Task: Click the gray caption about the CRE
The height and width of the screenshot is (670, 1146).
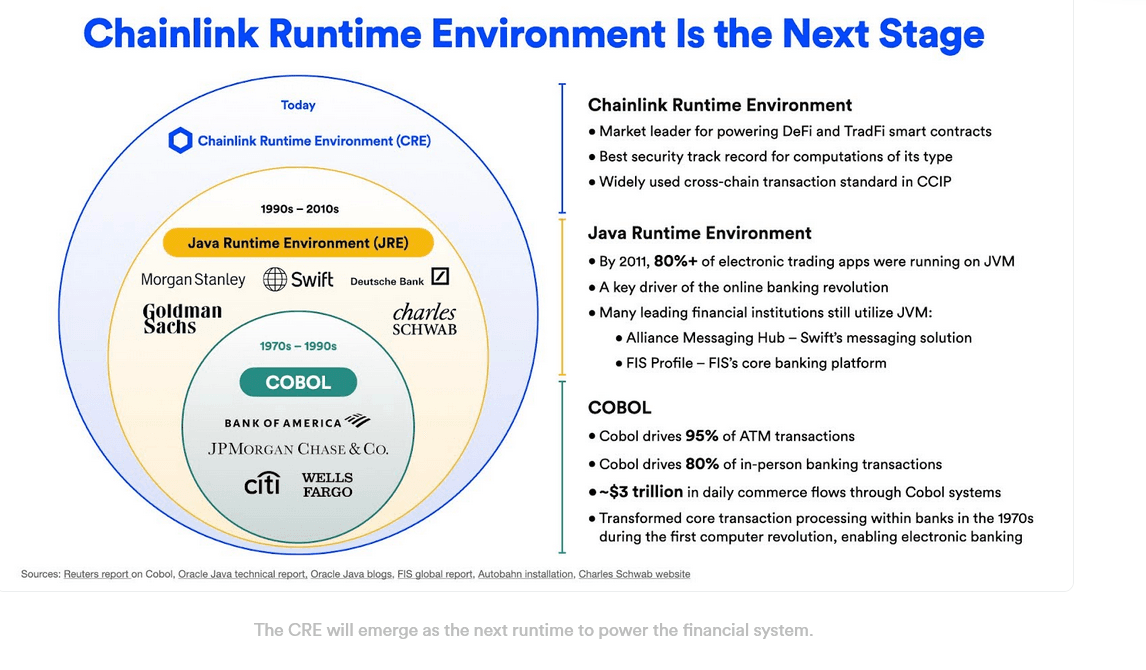Action: pos(534,630)
